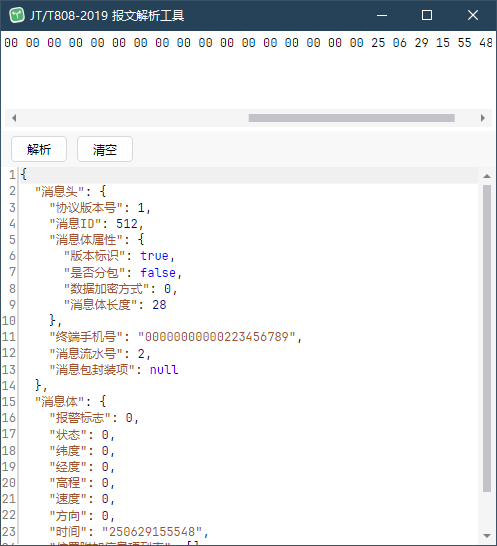Click line number 1 in the gutter
Viewport: 497px width, 546px height.
[x=12, y=174]
